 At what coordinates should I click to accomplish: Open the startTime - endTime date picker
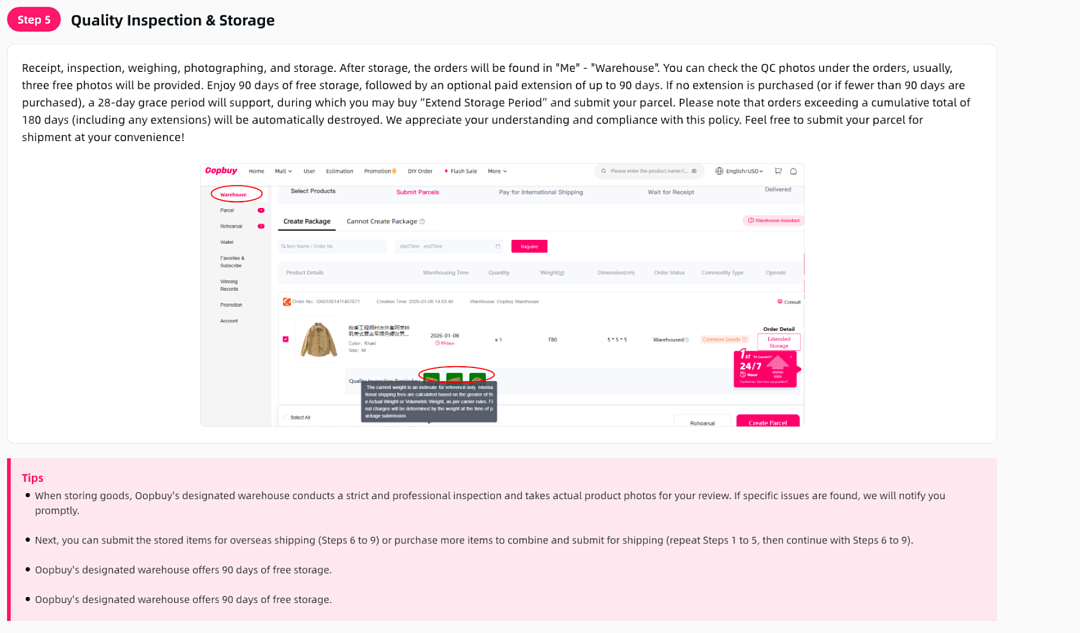(x=450, y=246)
